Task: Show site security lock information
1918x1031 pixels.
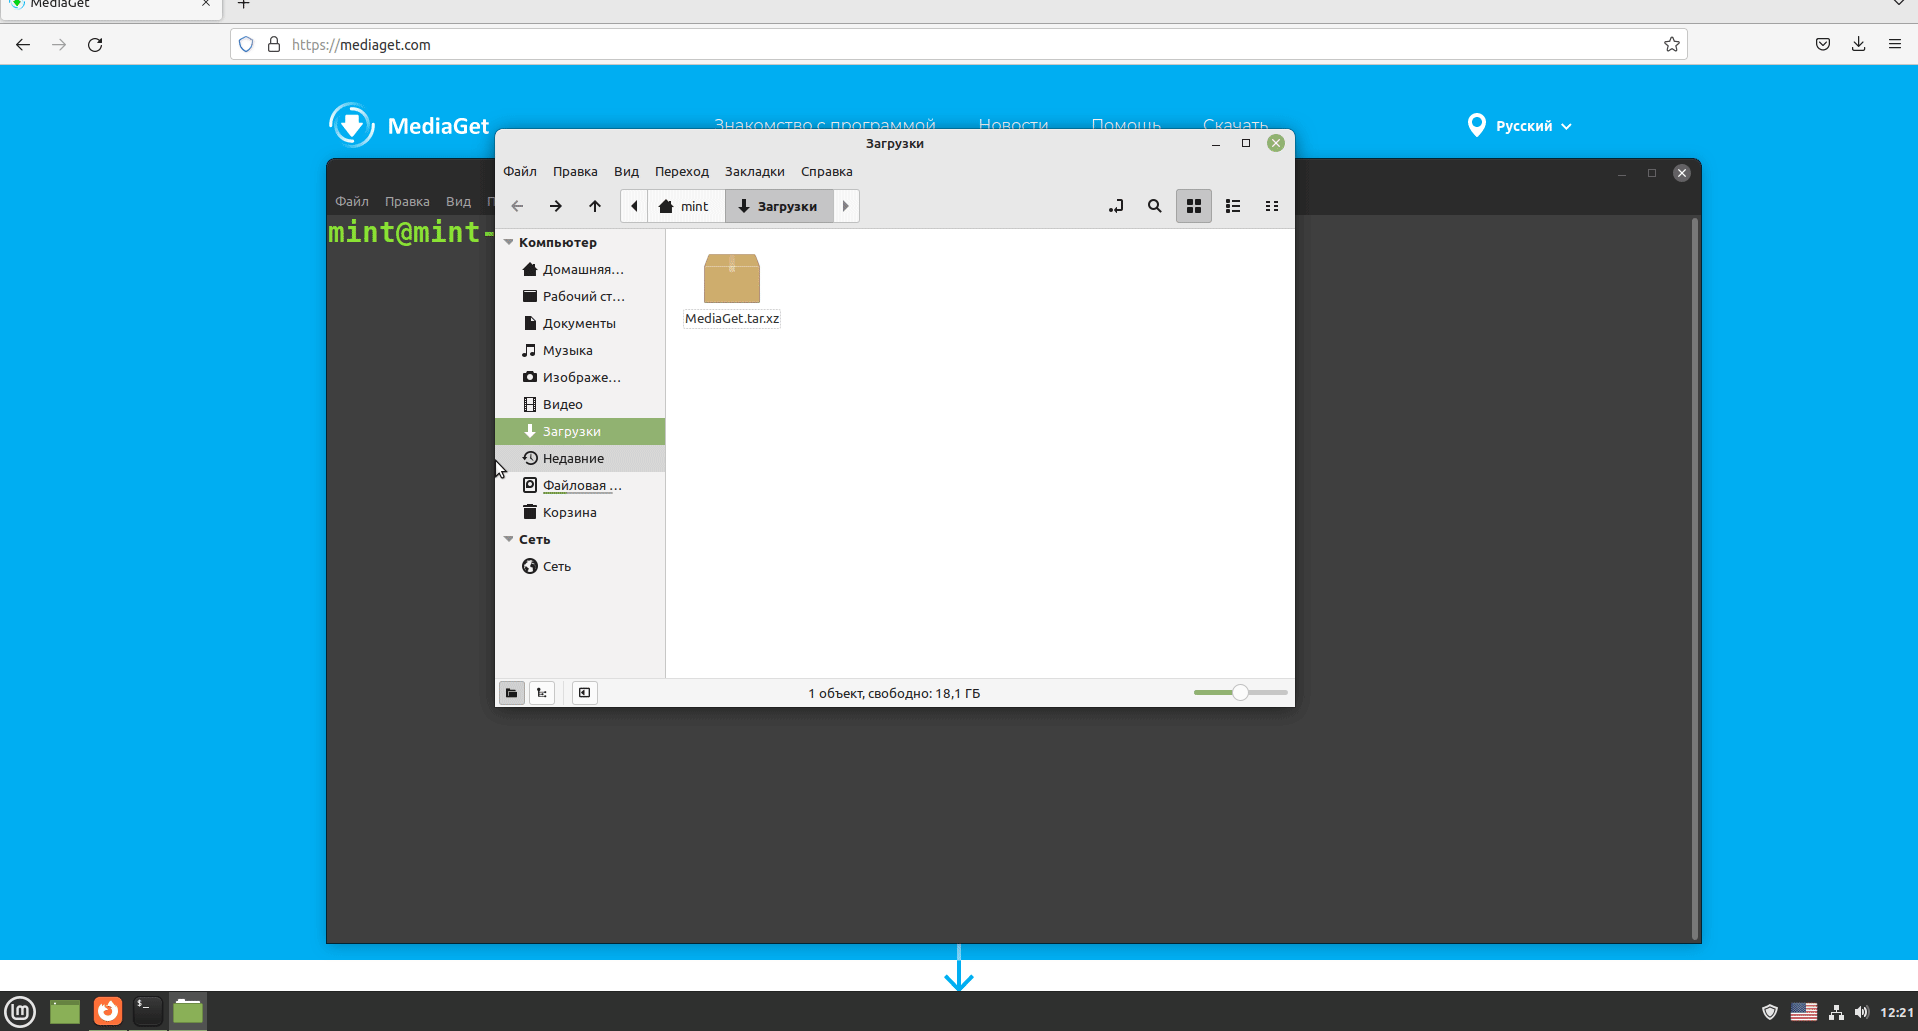Action: coord(273,44)
